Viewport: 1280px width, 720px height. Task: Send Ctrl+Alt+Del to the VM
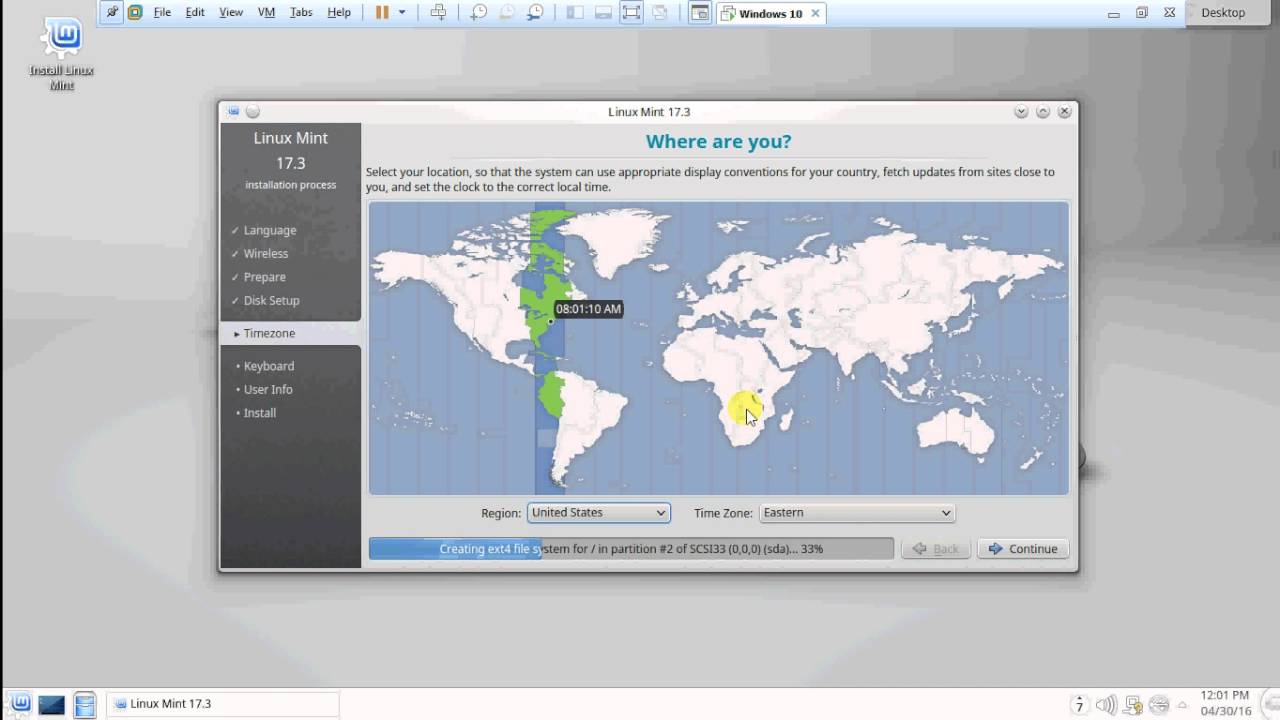438,13
